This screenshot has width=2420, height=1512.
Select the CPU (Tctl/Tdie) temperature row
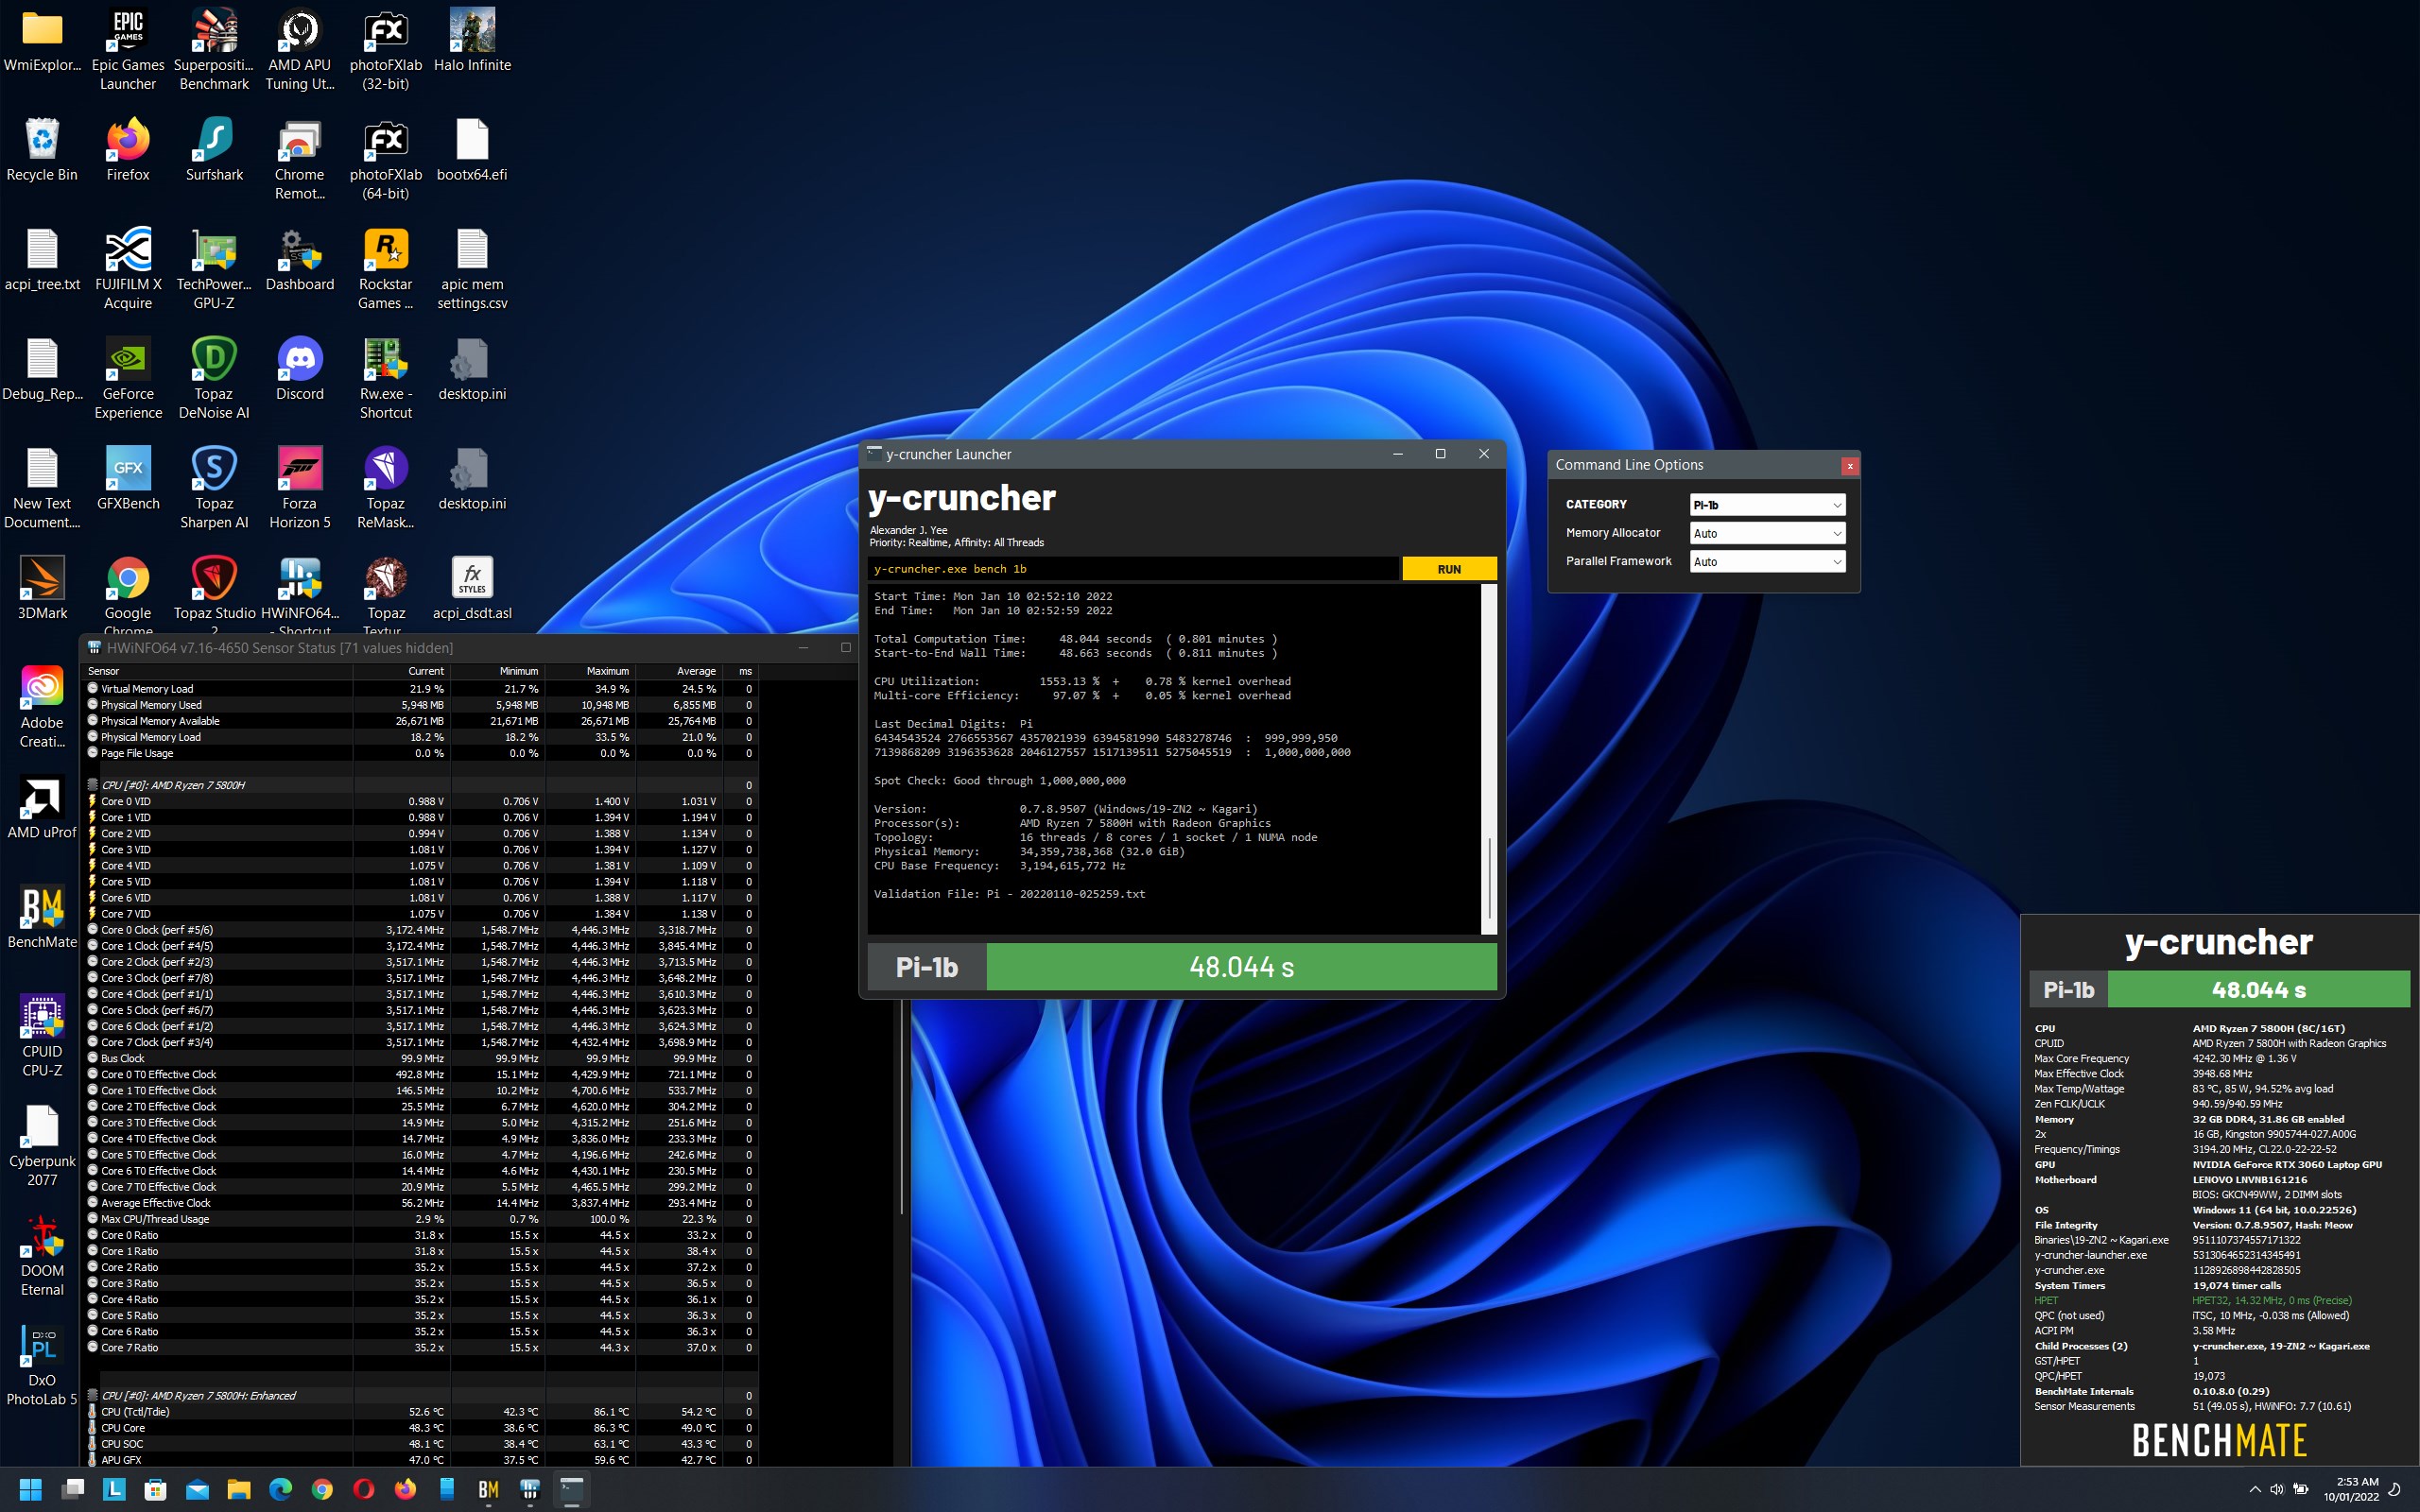[x=420, y=1412]
